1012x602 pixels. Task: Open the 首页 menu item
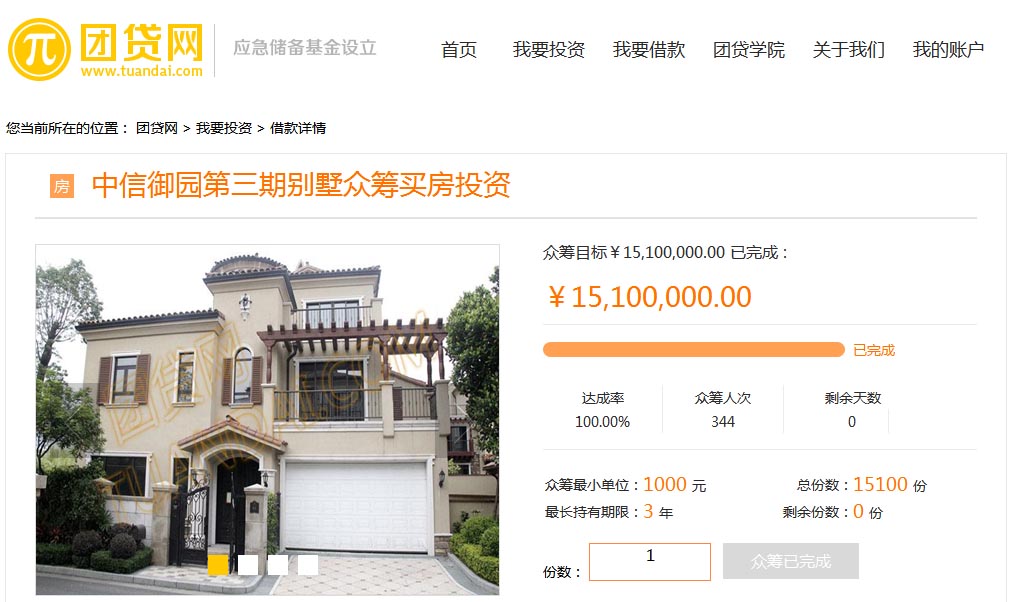point(459,50)
